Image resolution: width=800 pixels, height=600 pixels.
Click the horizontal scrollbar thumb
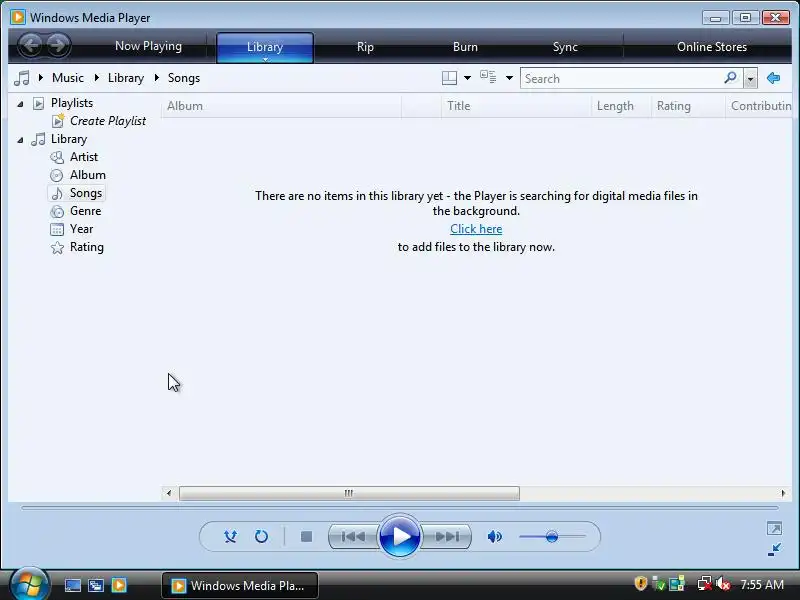tap(349, 493)
